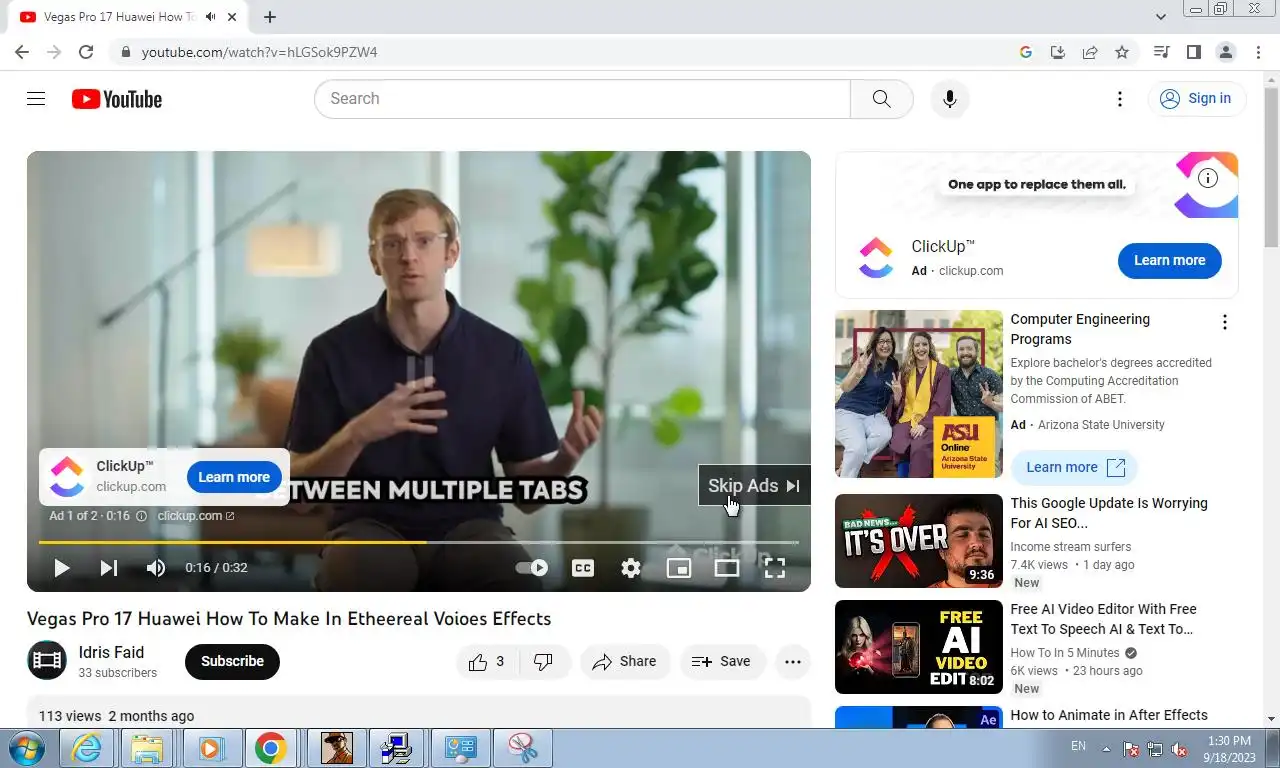
Task: Open the Chrome three-dot menu
Action: (1257, 52)
